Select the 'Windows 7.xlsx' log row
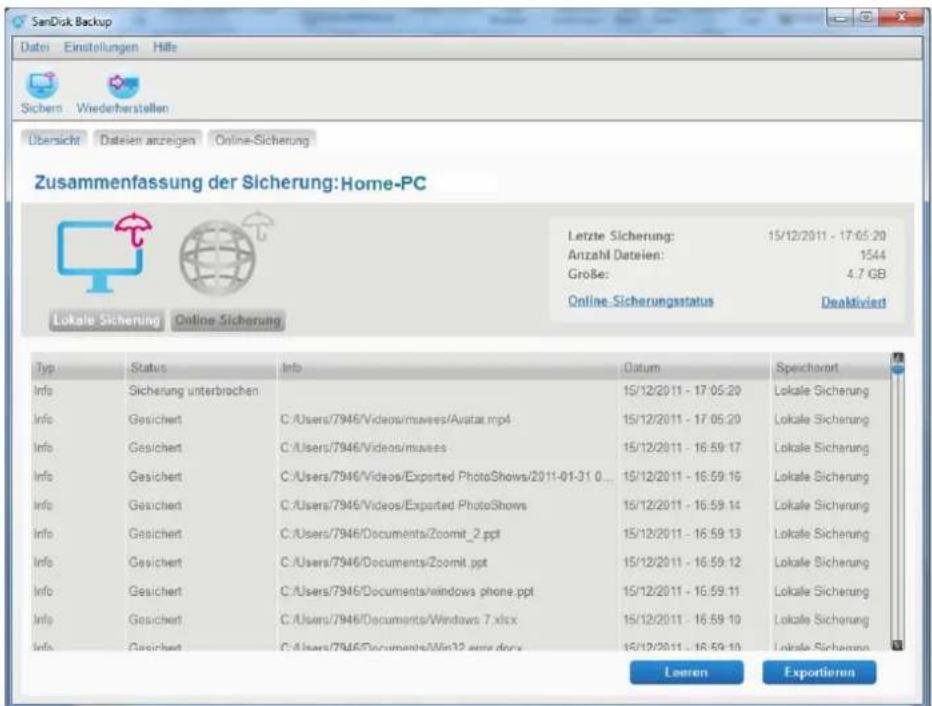The width and height of the screenshot is (932, 706). (x=461, y=620)
